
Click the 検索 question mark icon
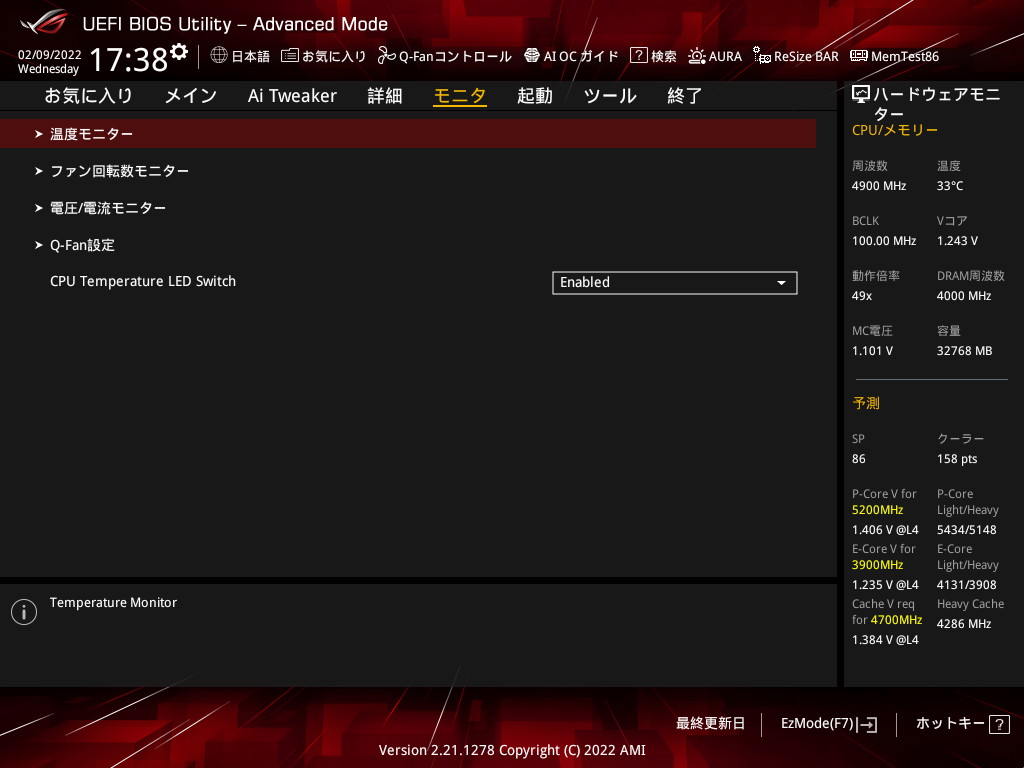point(638,56)
